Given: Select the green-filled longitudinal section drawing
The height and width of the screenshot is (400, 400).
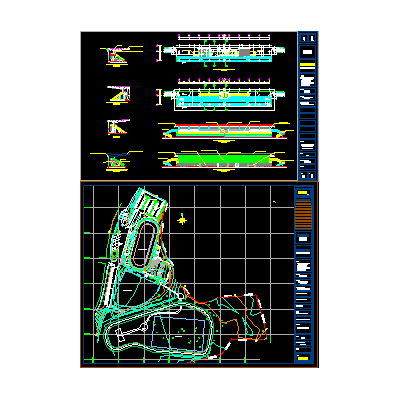Looking at the screenshot, I should 223,160.
